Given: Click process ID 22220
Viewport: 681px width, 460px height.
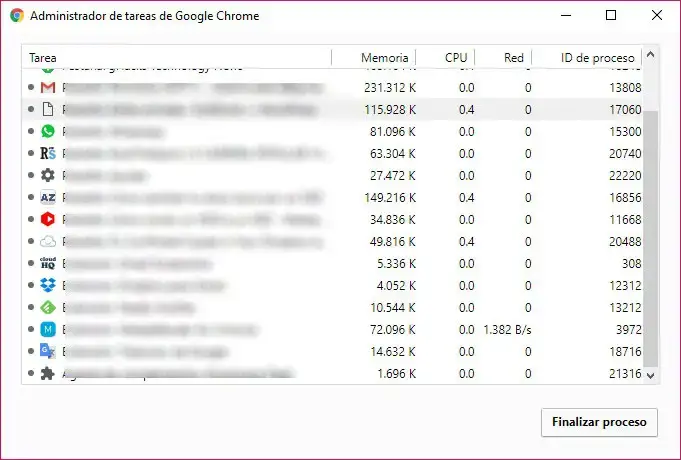Looking at the screenshot, I should point(625,175).
